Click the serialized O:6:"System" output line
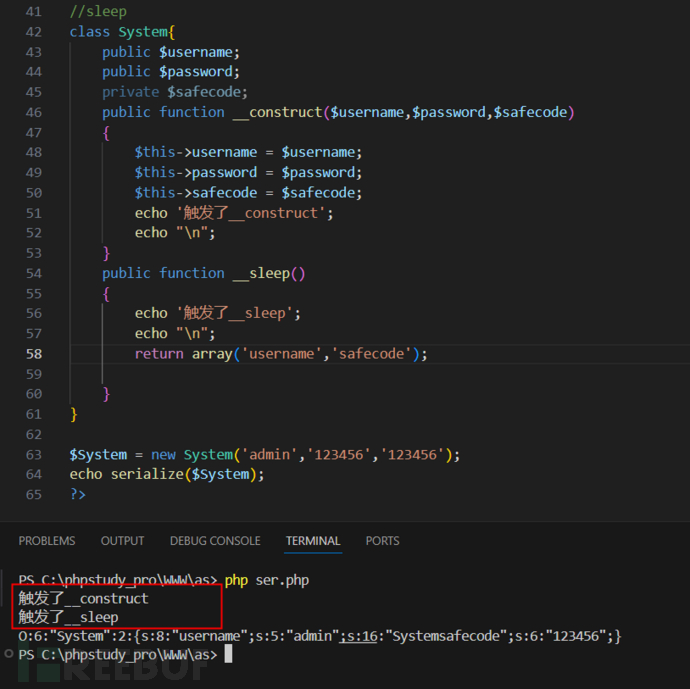This screenshot has width=690, height=689. coord(320,636)
